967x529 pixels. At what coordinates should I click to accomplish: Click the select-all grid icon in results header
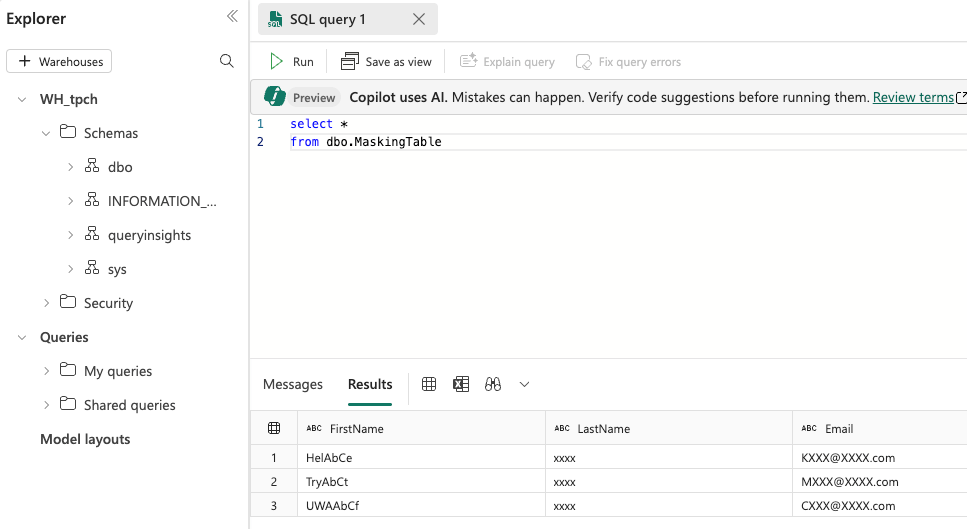coord(274,428)
